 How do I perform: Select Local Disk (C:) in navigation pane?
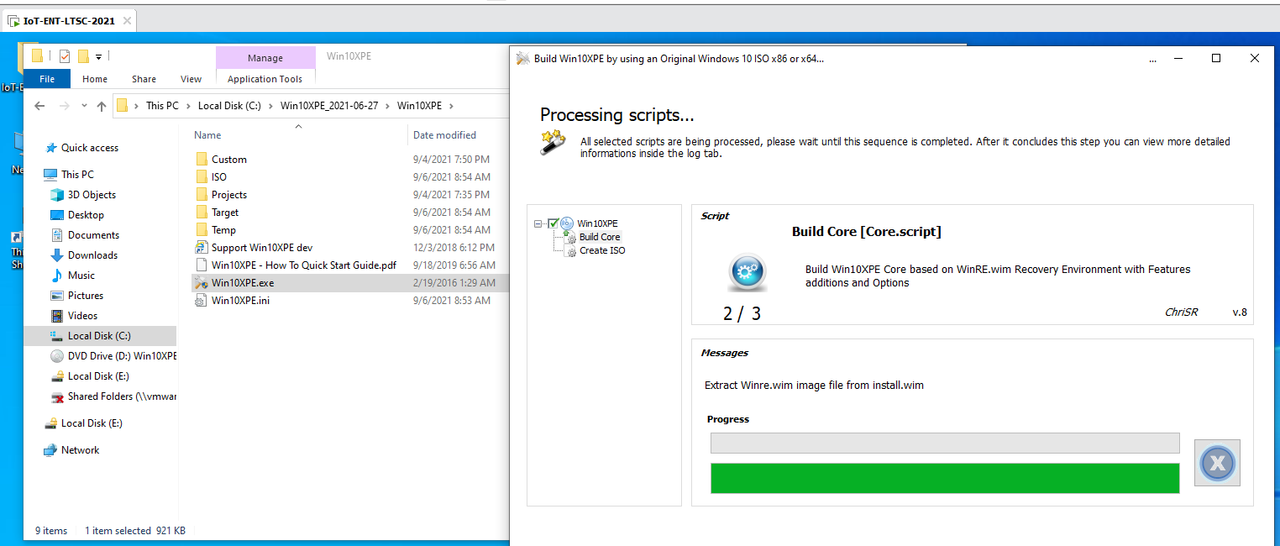(100, 336)
